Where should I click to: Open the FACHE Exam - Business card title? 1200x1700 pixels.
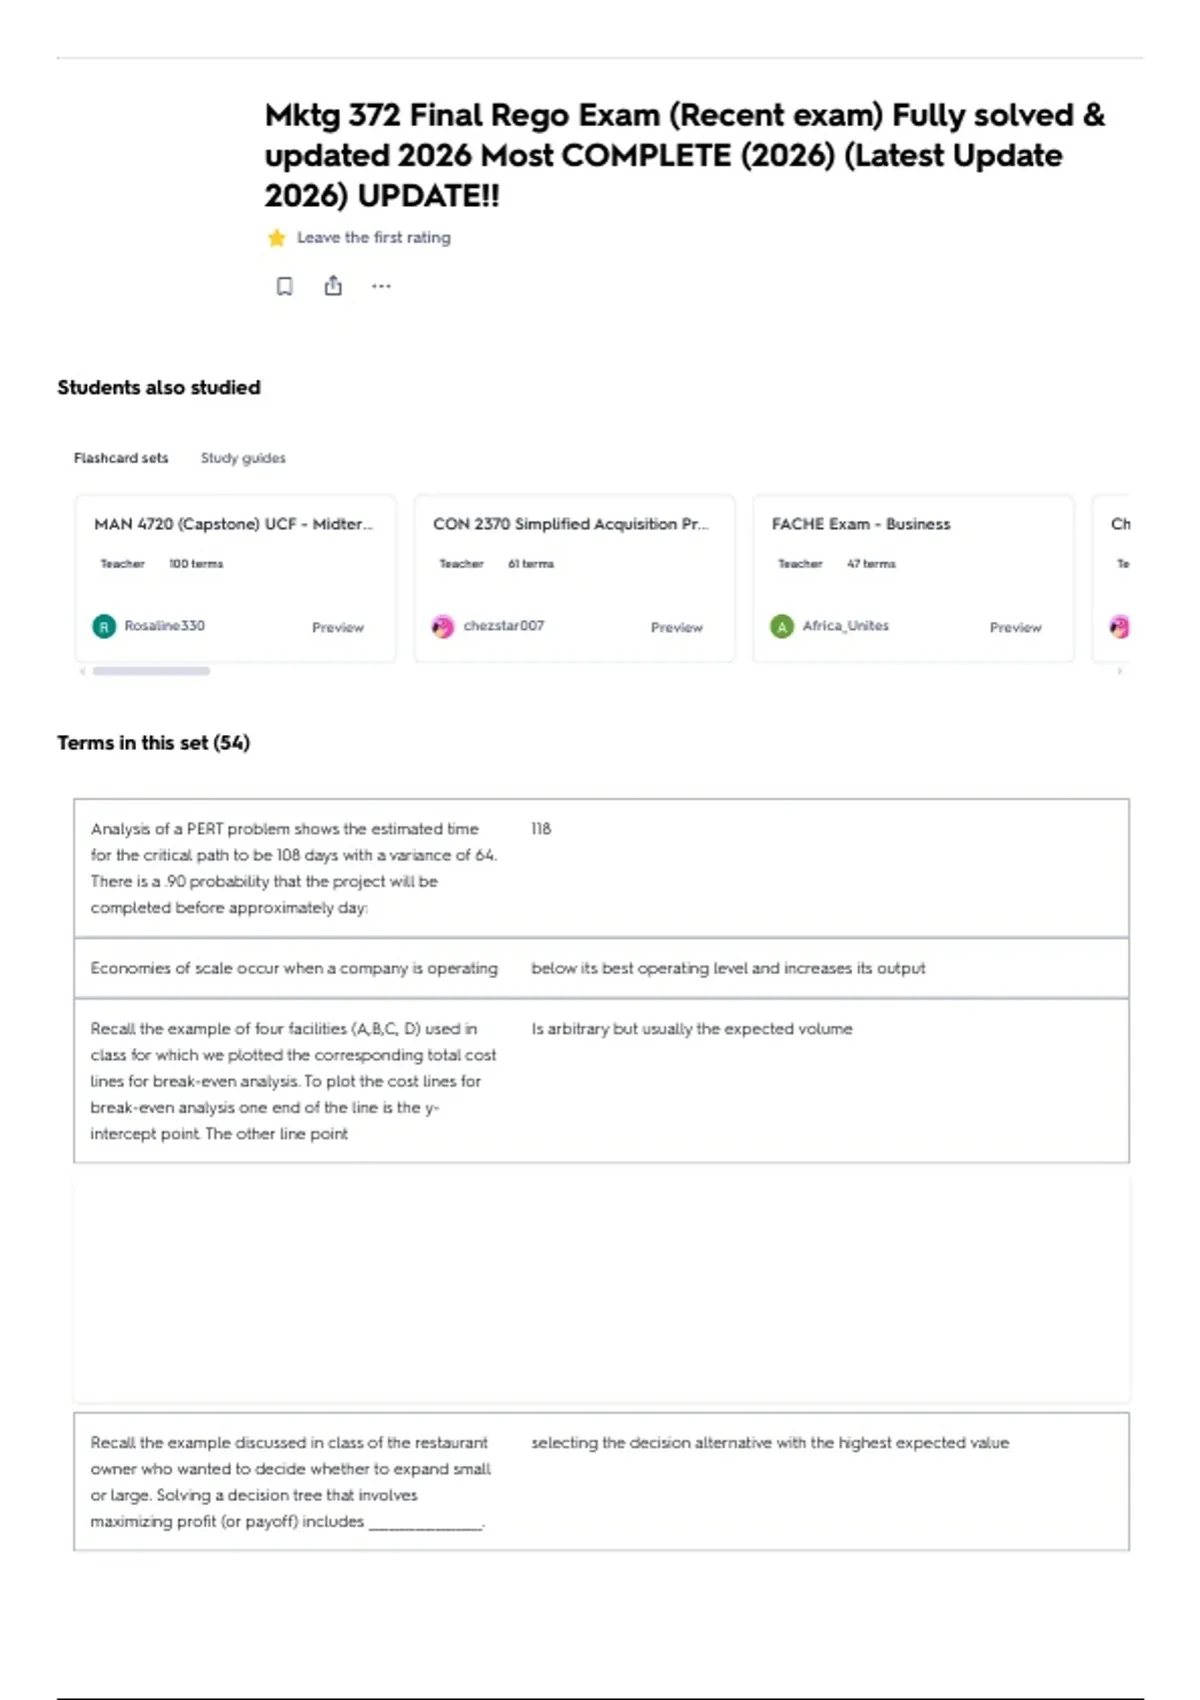coord(861,524)
